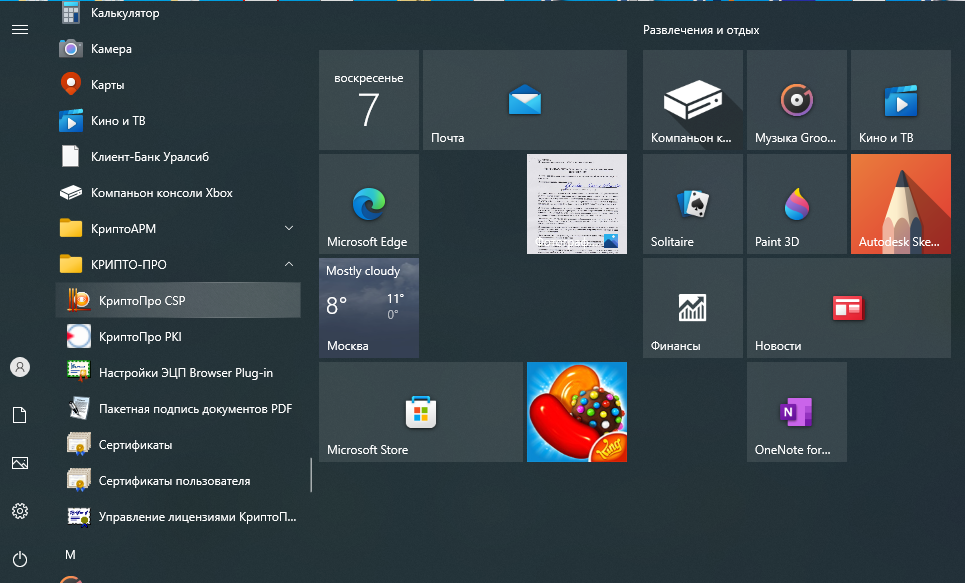Launch the Solitaire tile
965x583 pixels.
coord(693,204)
